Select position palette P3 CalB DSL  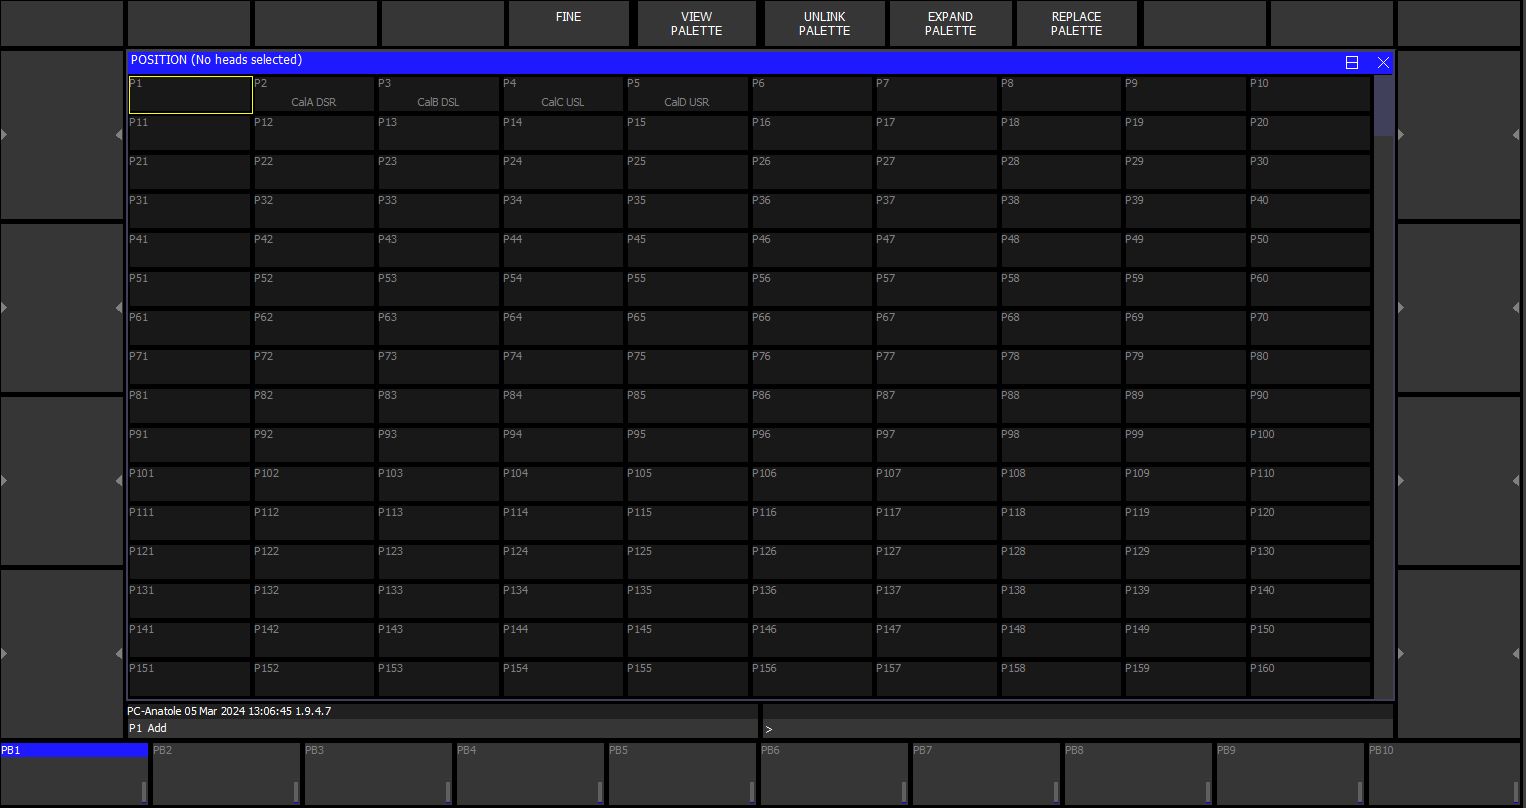tap(438, 95)
